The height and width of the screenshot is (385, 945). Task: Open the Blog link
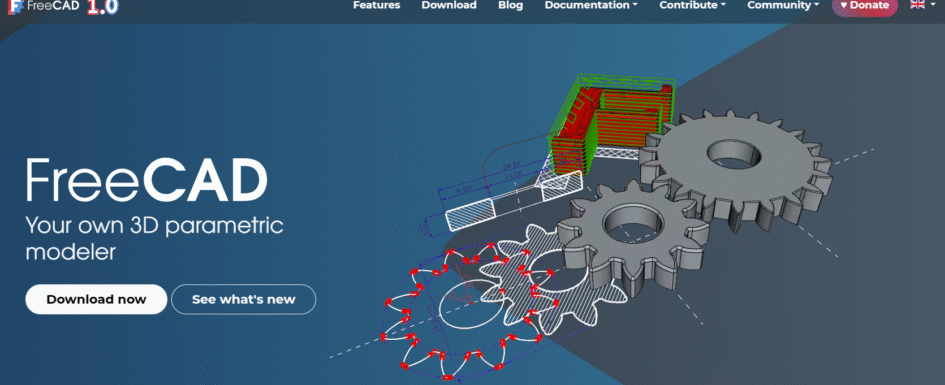(510, 5)
